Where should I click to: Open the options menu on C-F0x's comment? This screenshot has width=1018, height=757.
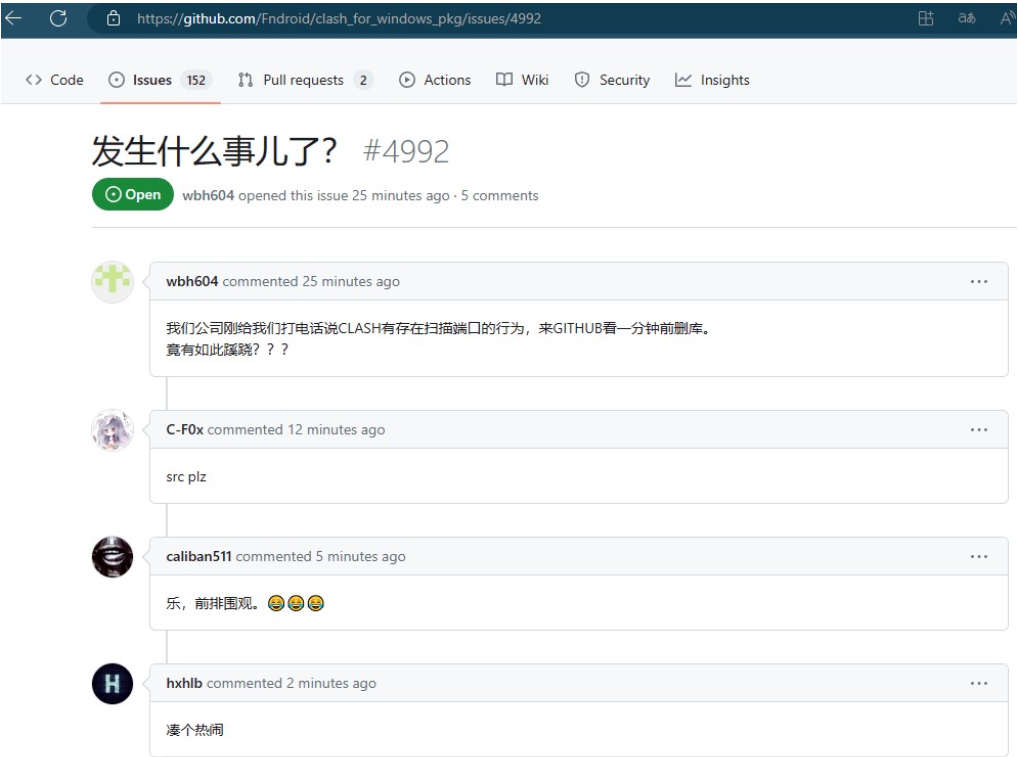pos(978,429)
